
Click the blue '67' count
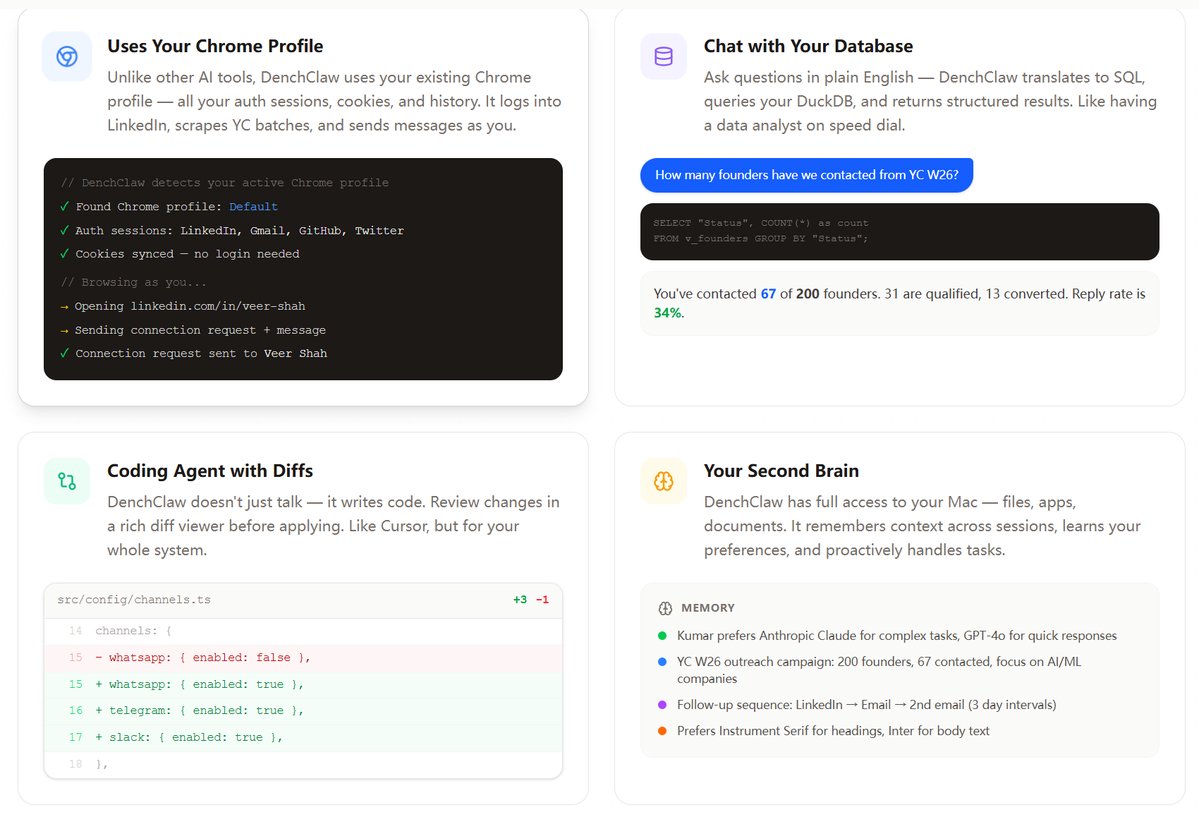click(x=768, y=294)
